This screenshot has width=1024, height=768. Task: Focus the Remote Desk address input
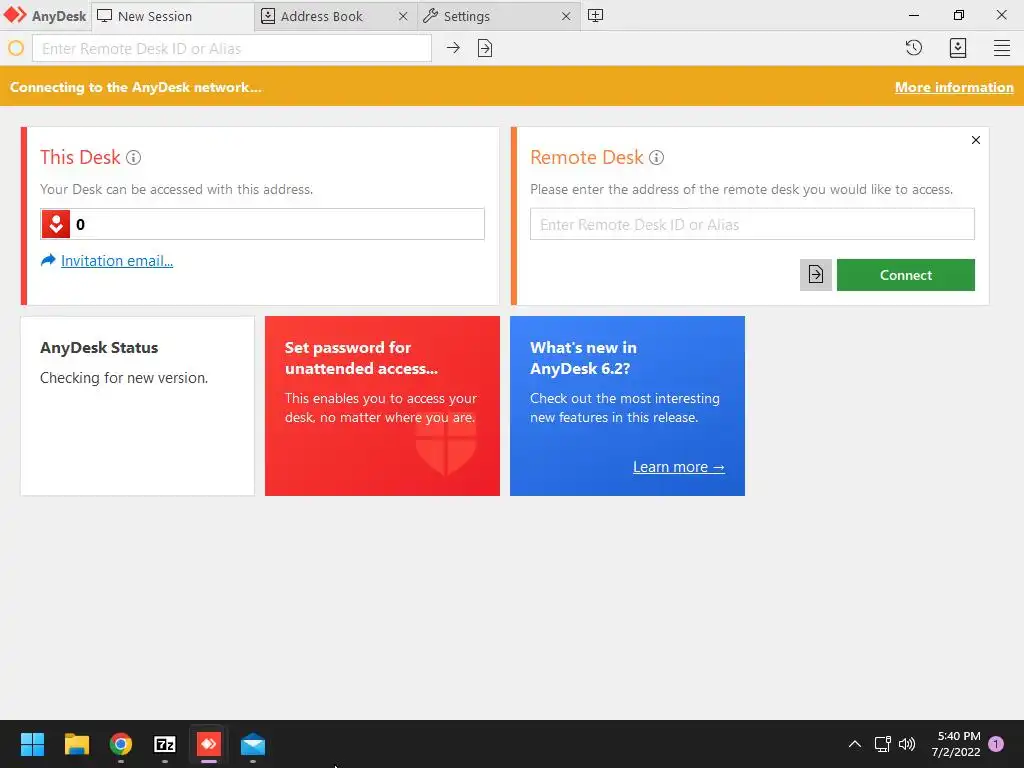(752, 224)
